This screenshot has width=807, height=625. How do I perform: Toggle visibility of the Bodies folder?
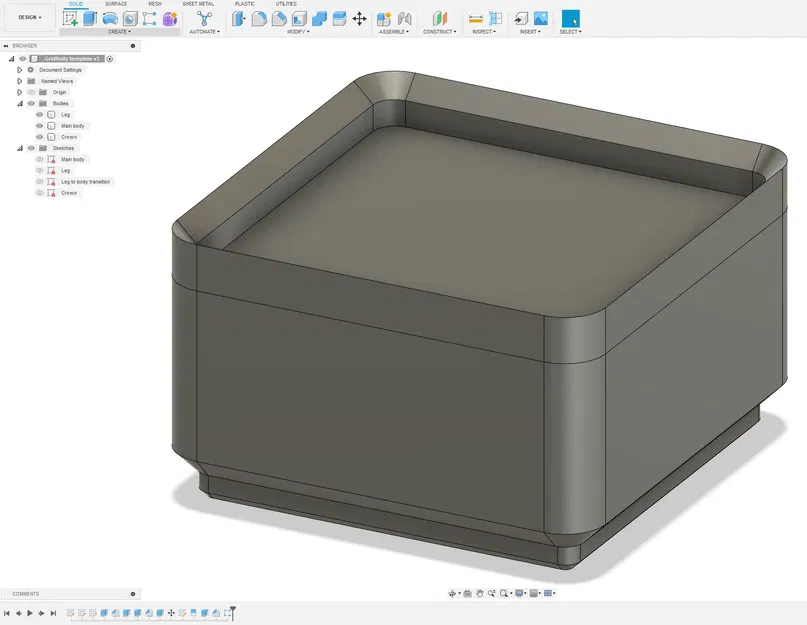pyautogui.click(x=31, y=102)
